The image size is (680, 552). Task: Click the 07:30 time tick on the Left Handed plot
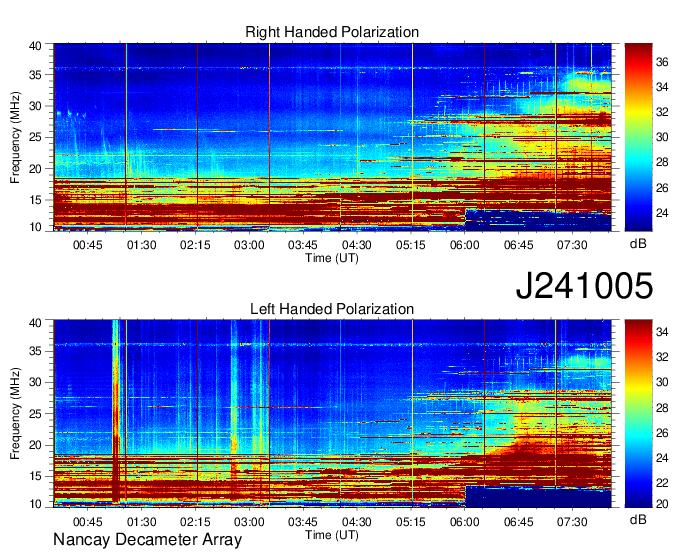(x=572, y=521)
